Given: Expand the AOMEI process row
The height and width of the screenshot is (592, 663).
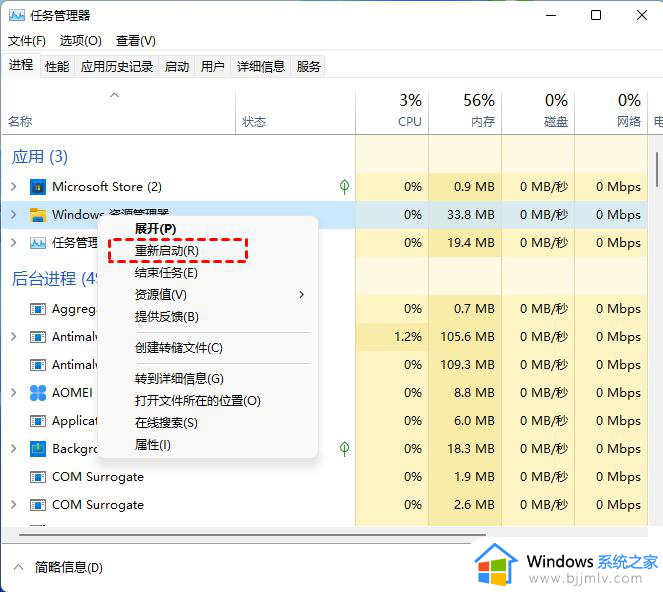Looking at the screenshot, I should point(14,393).
